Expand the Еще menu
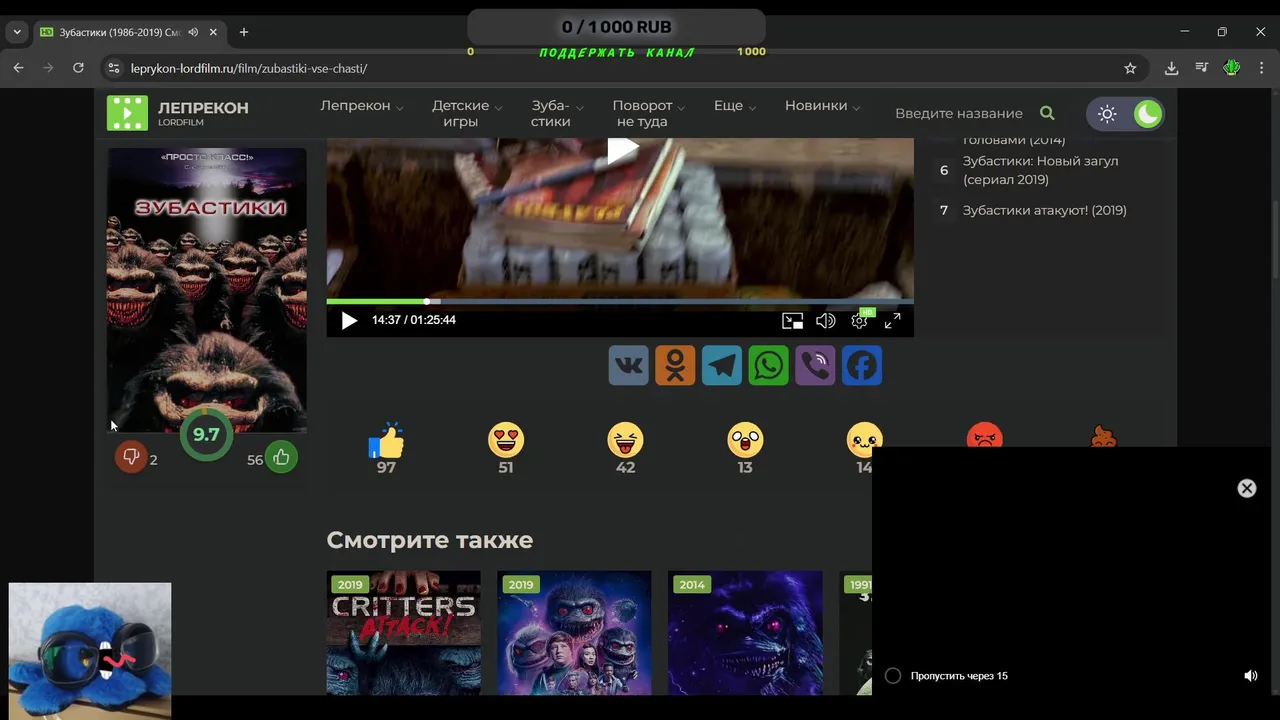1280x720 pixels. pyautogui.click(x=735, y=106)
